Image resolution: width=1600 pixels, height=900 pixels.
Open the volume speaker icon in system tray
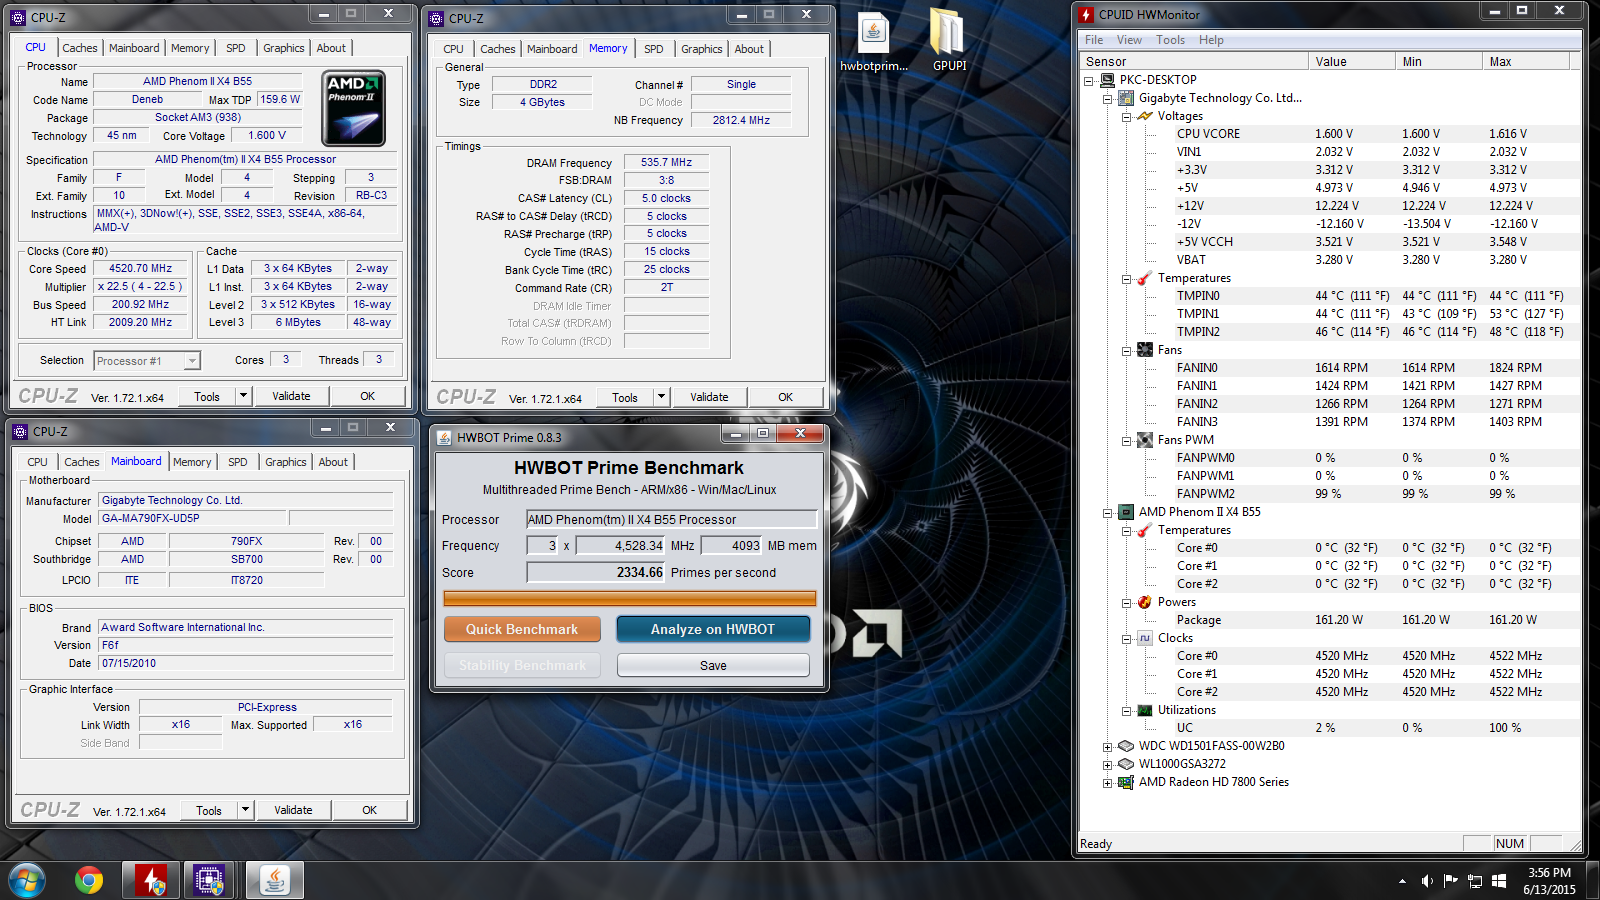(x=1427, y=881)
